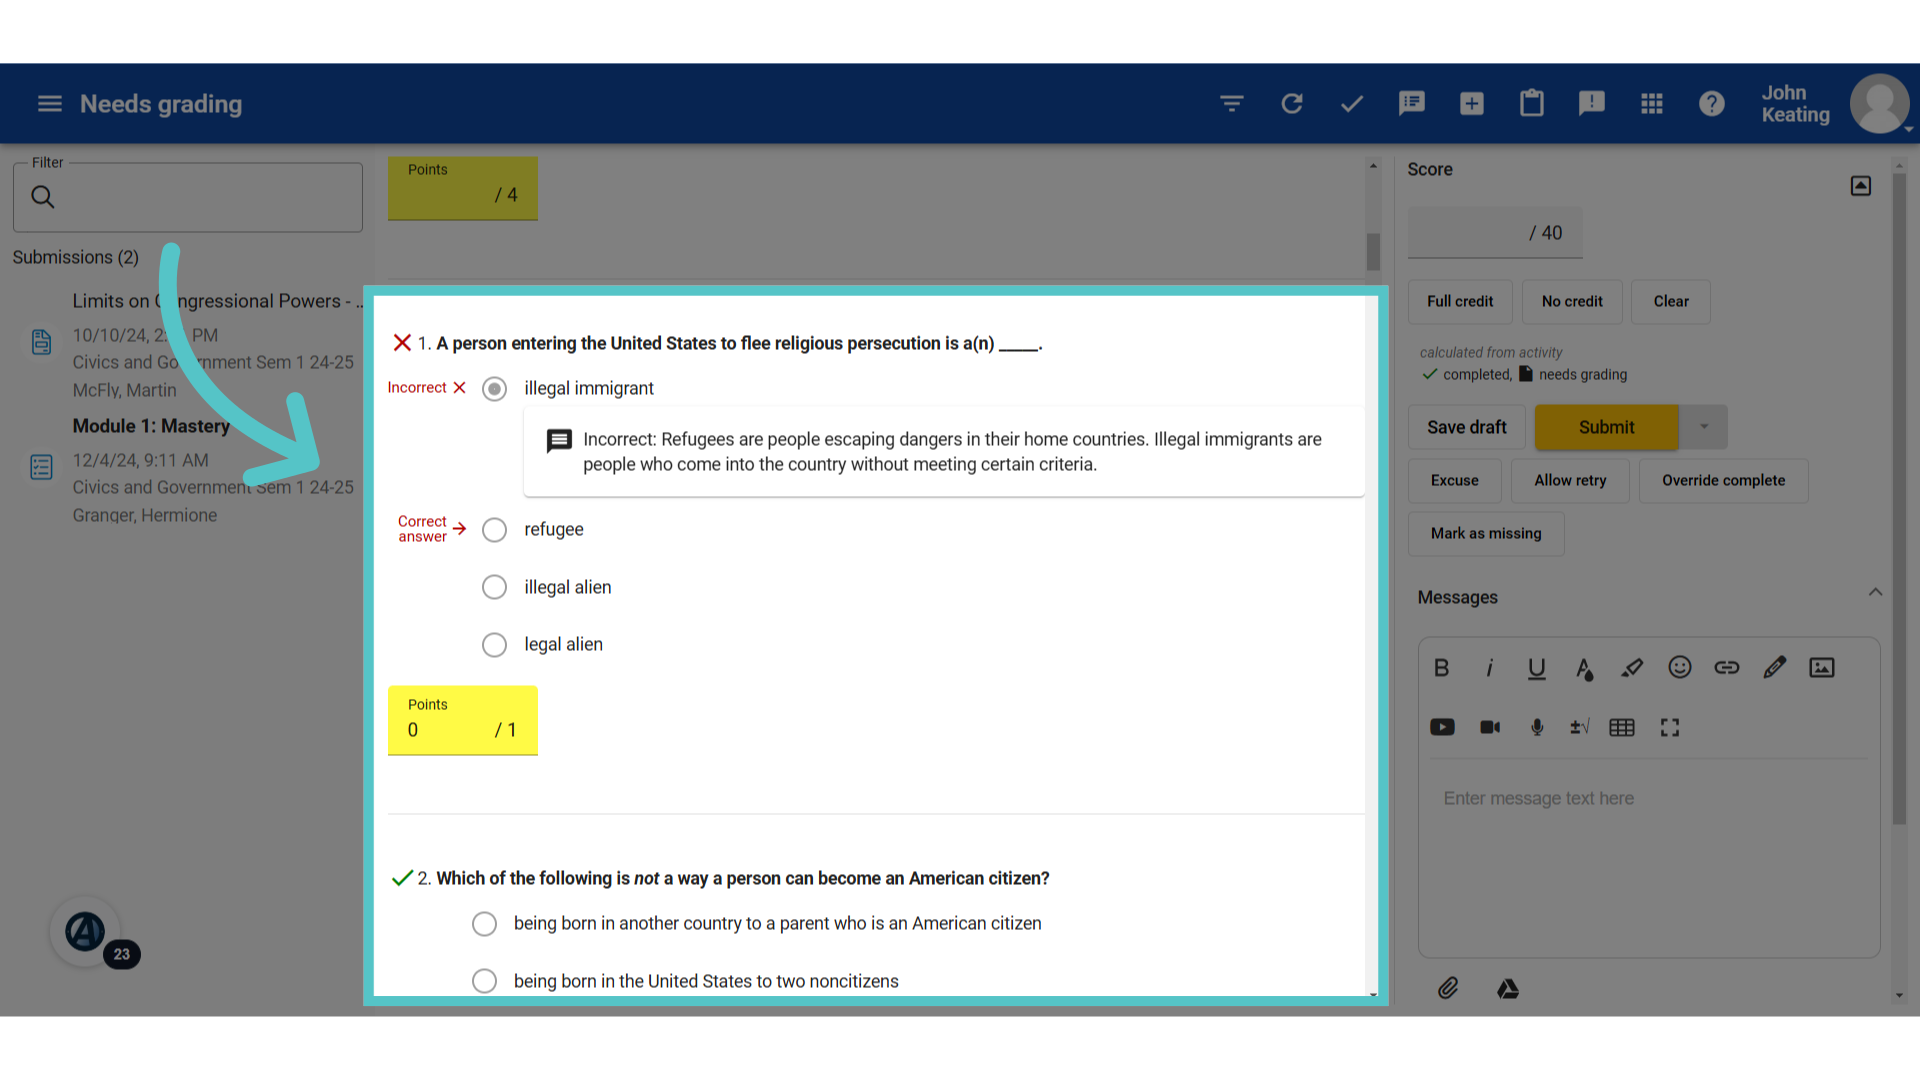The height and width of the screenshot is (1080, 1920).
Task: Record audio with microphone icon
Action: 1538,727
